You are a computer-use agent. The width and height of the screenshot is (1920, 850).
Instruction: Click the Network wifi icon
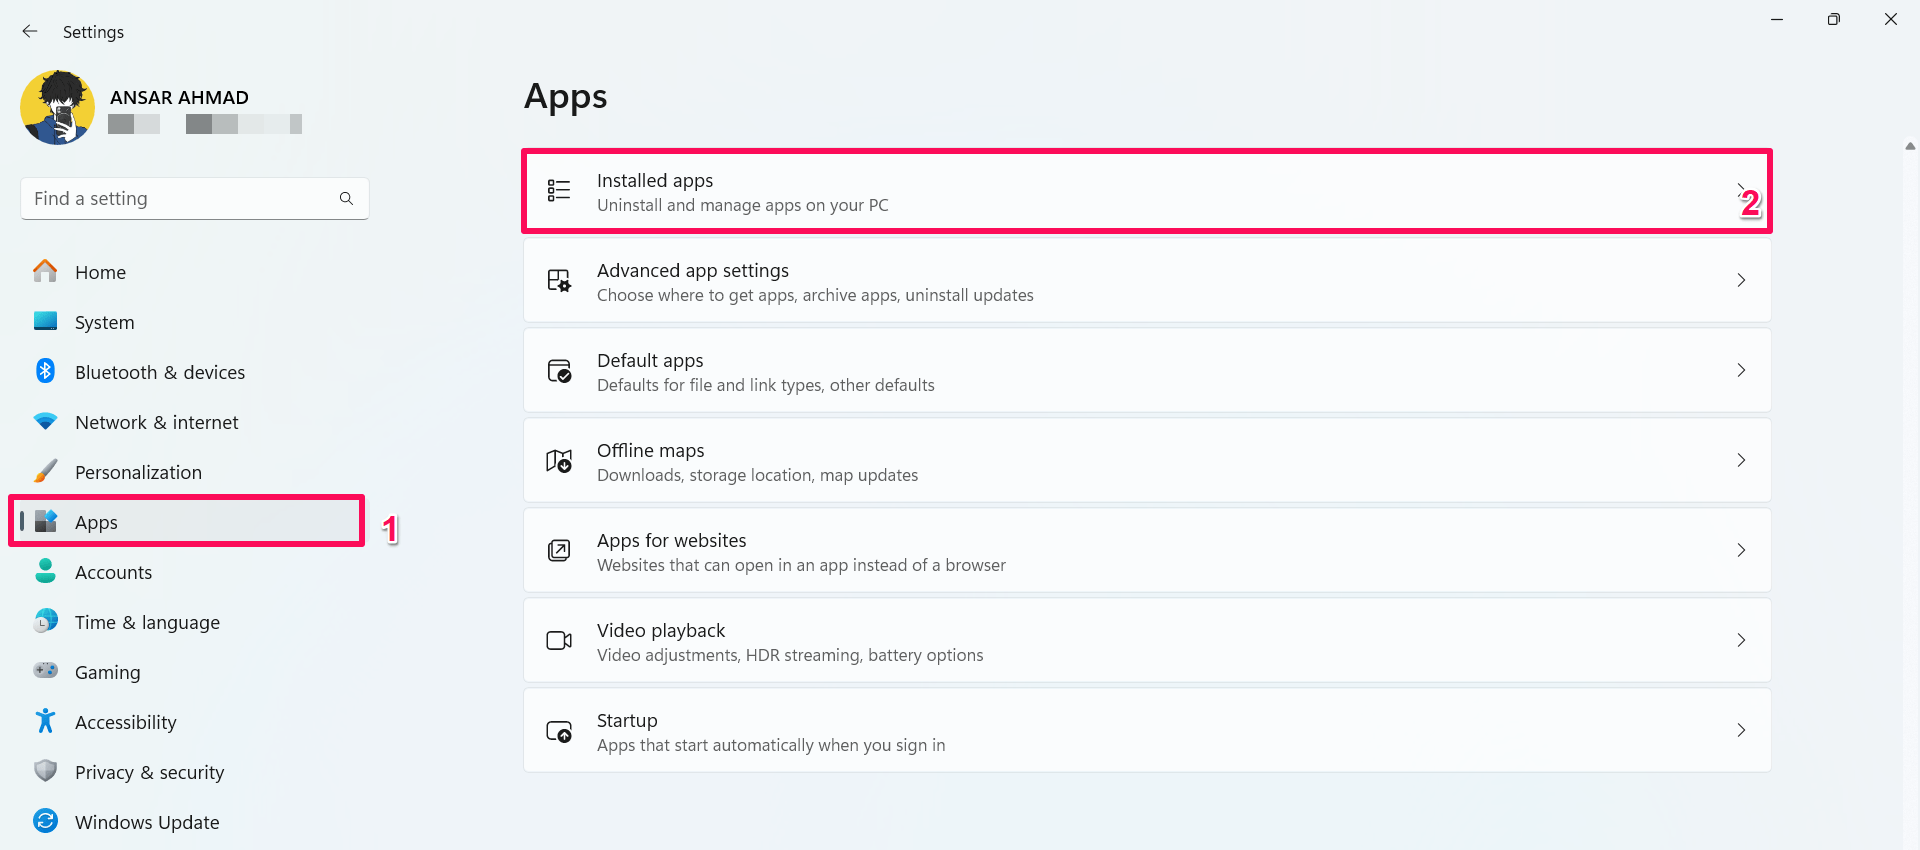point(45,421)
